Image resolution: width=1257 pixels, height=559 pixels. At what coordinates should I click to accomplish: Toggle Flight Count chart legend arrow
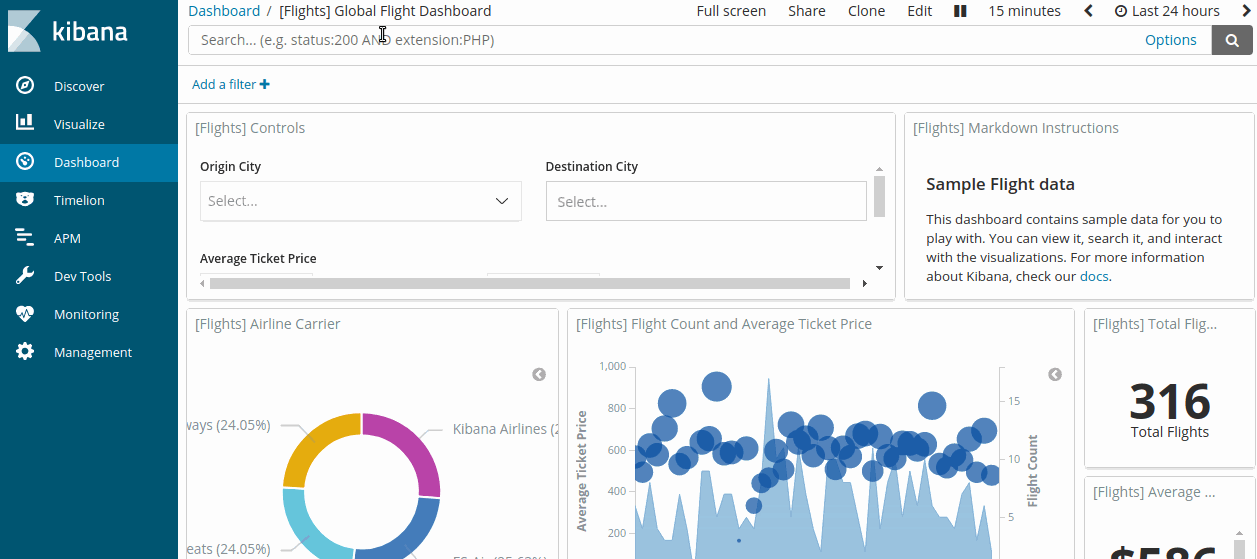[1055, 374]
